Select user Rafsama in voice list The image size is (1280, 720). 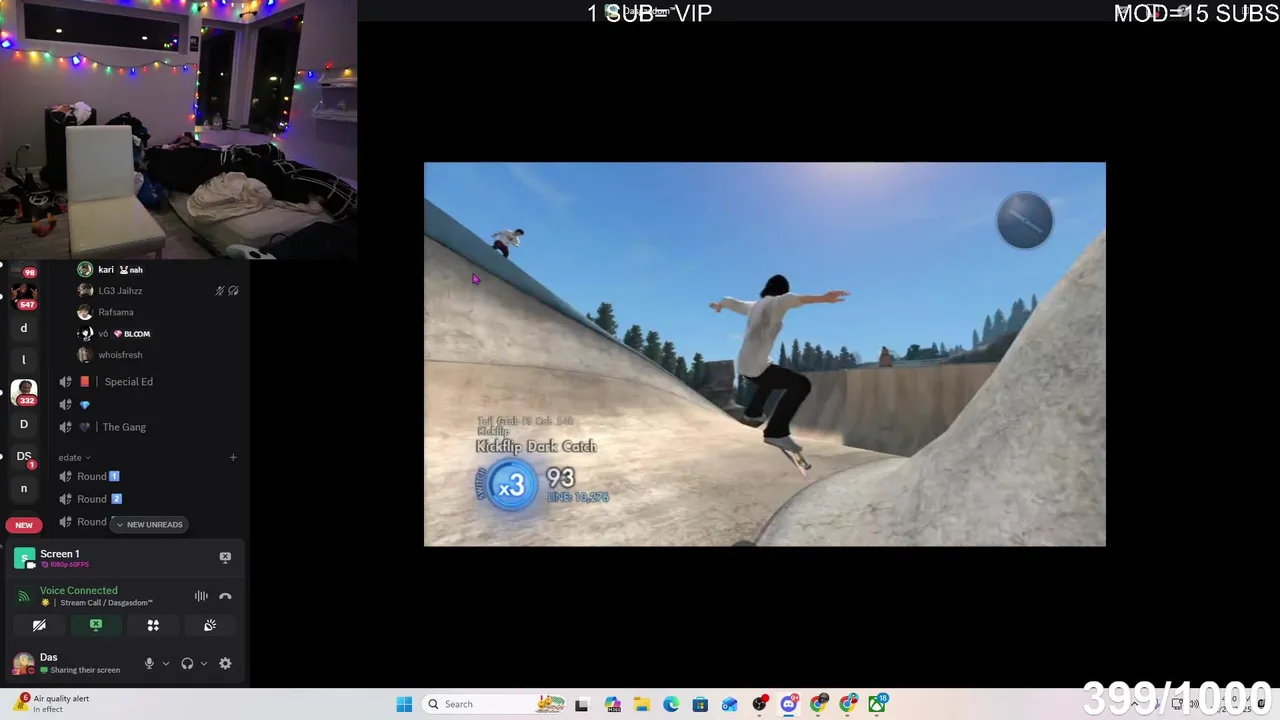pos(115,312)
